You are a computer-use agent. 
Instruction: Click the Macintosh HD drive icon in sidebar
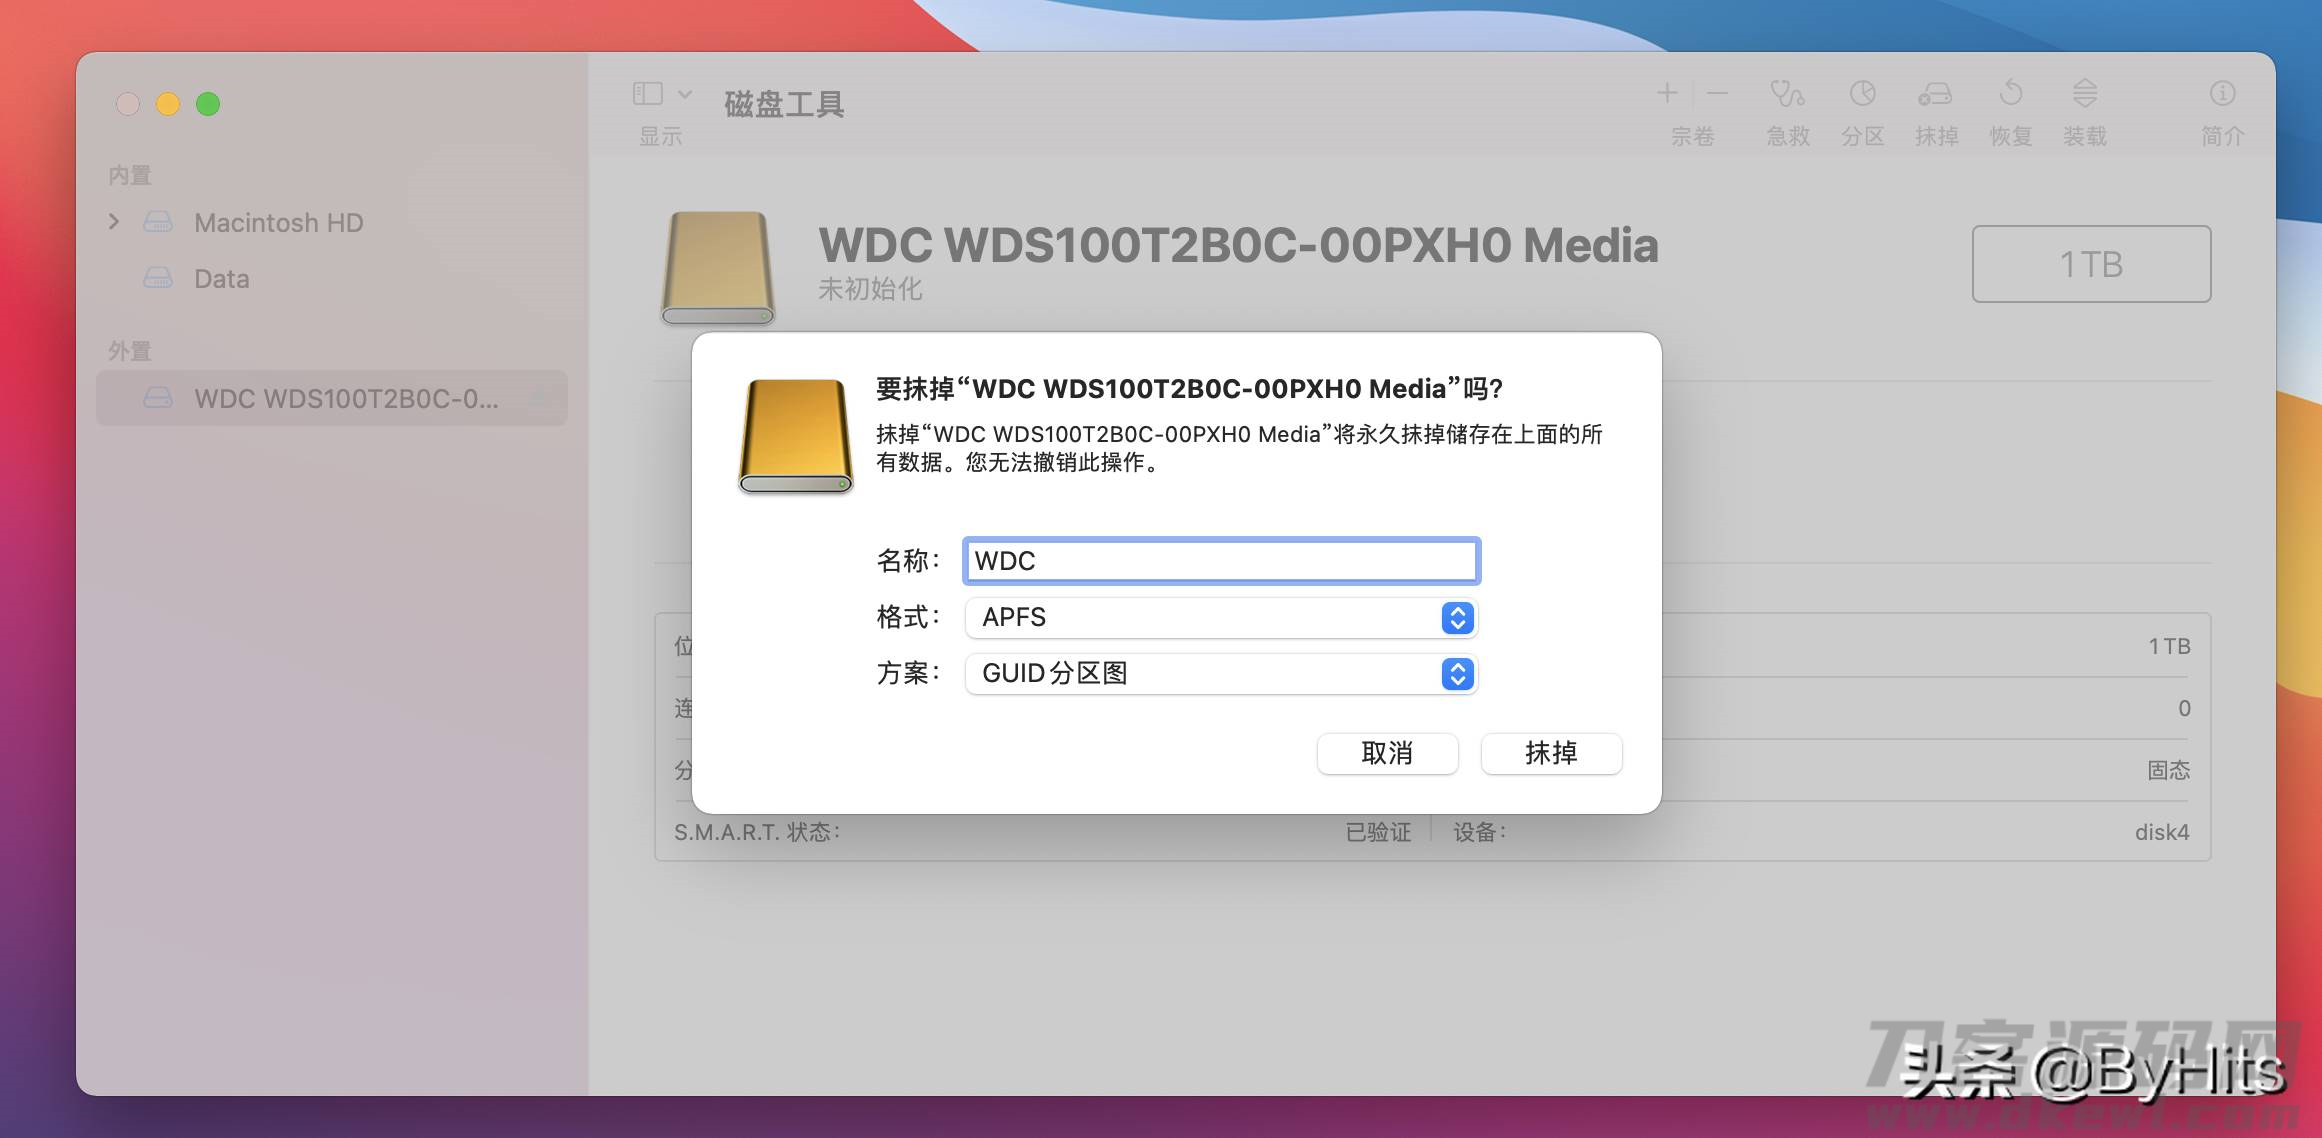158,222
